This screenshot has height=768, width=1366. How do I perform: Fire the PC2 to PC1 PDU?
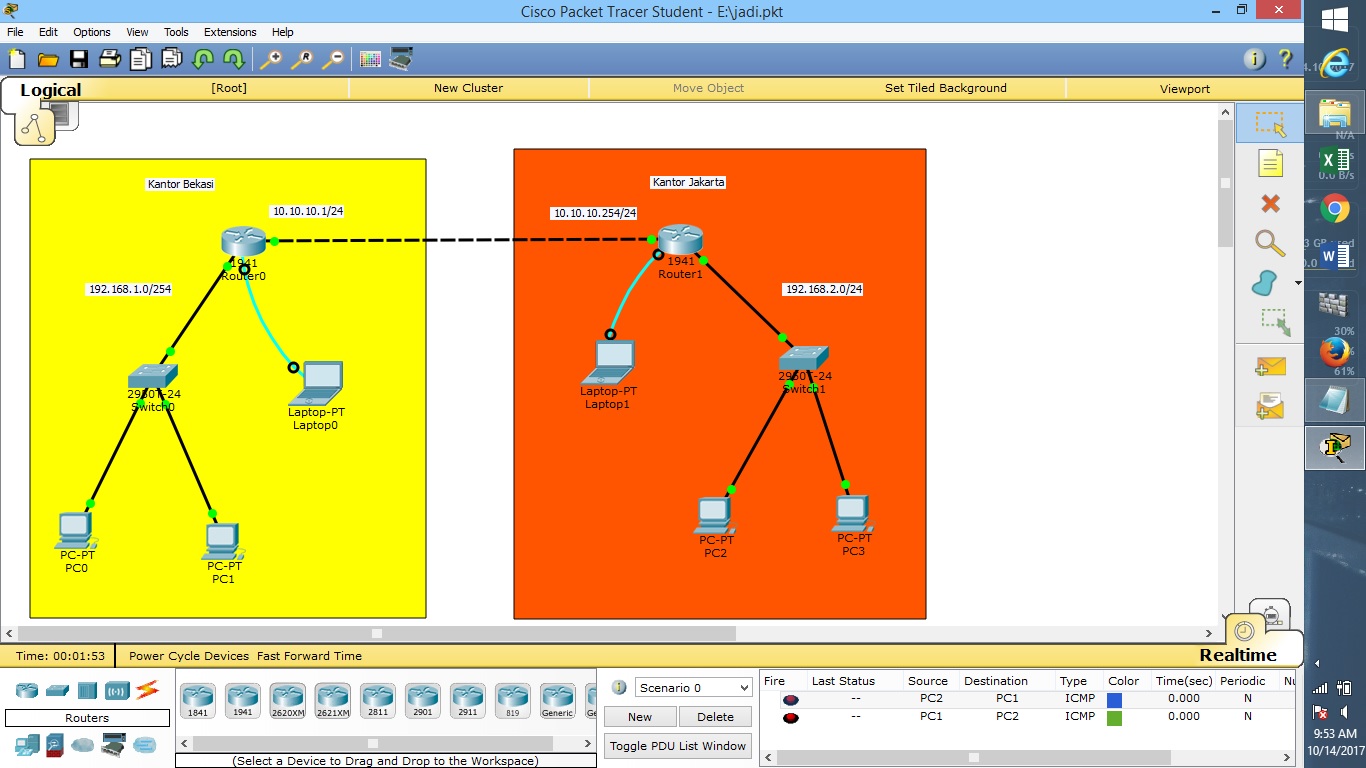pos(791,700)
